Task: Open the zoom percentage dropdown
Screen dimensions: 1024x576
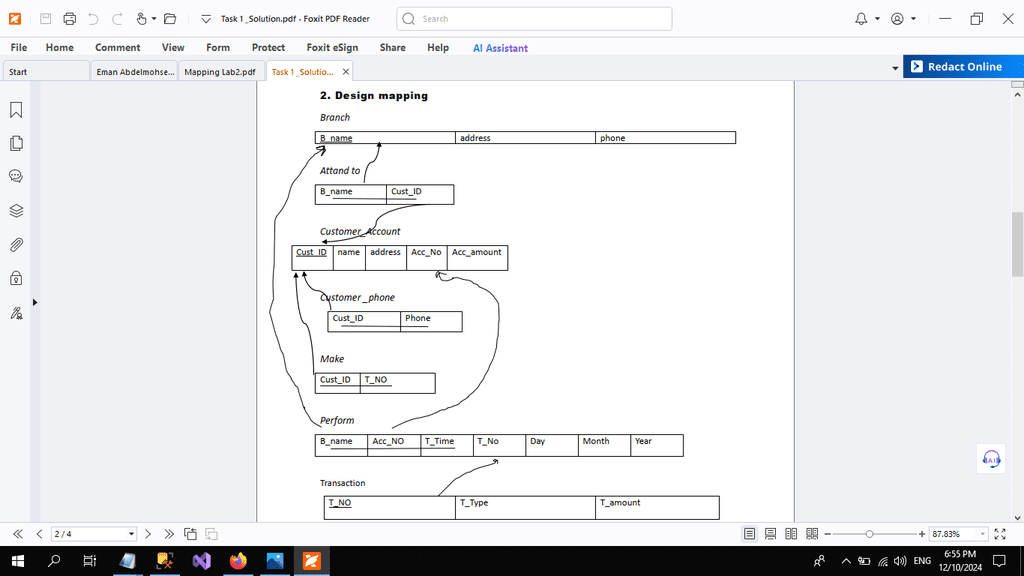Action: pyautogui.click(x=982, y=534)
